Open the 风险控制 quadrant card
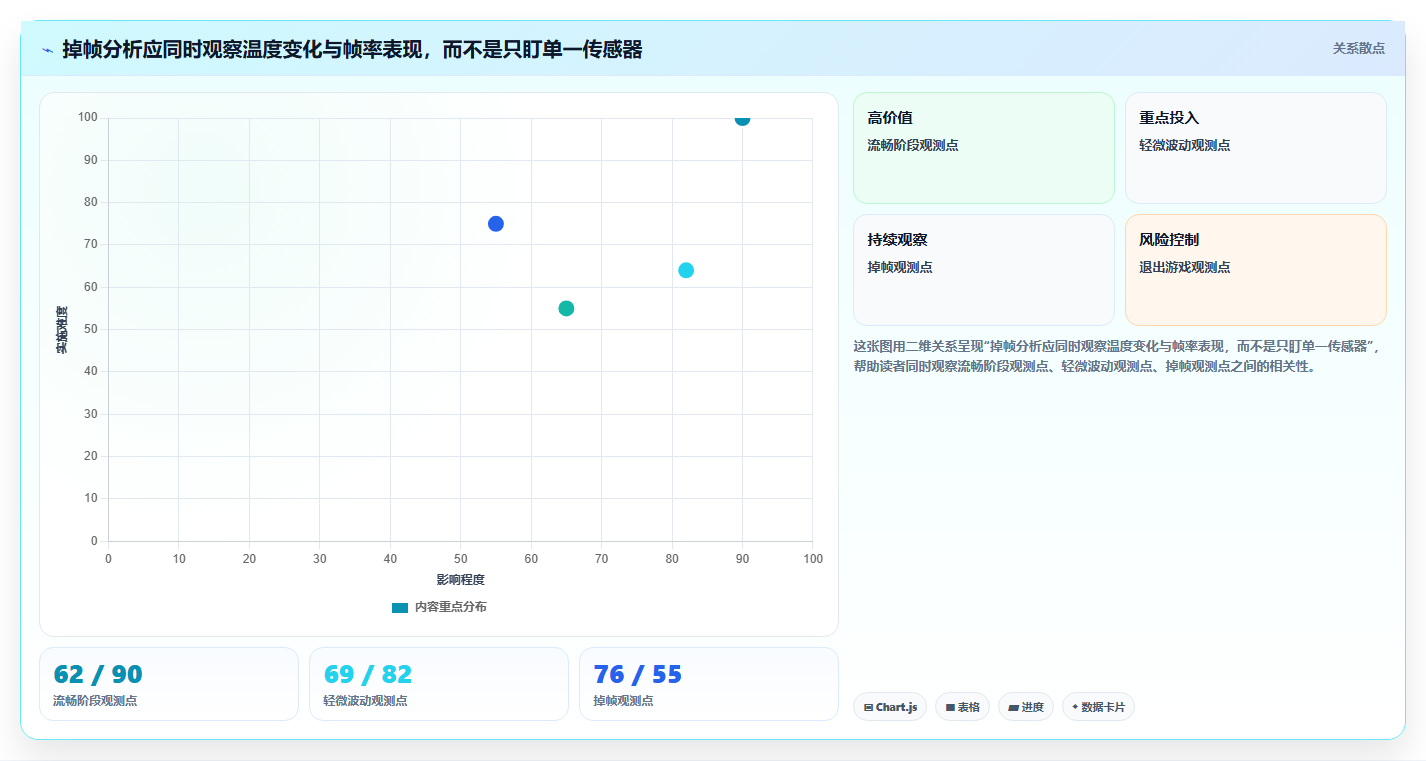This screenshot has height=761, width=1426. tap(1256, 270)
